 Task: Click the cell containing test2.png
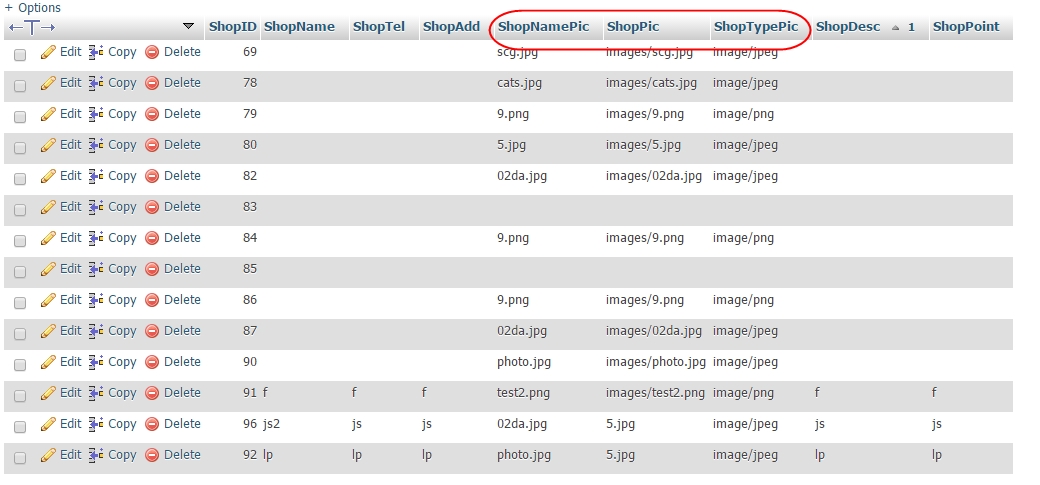pyautogui.click(x=523, y=393)
